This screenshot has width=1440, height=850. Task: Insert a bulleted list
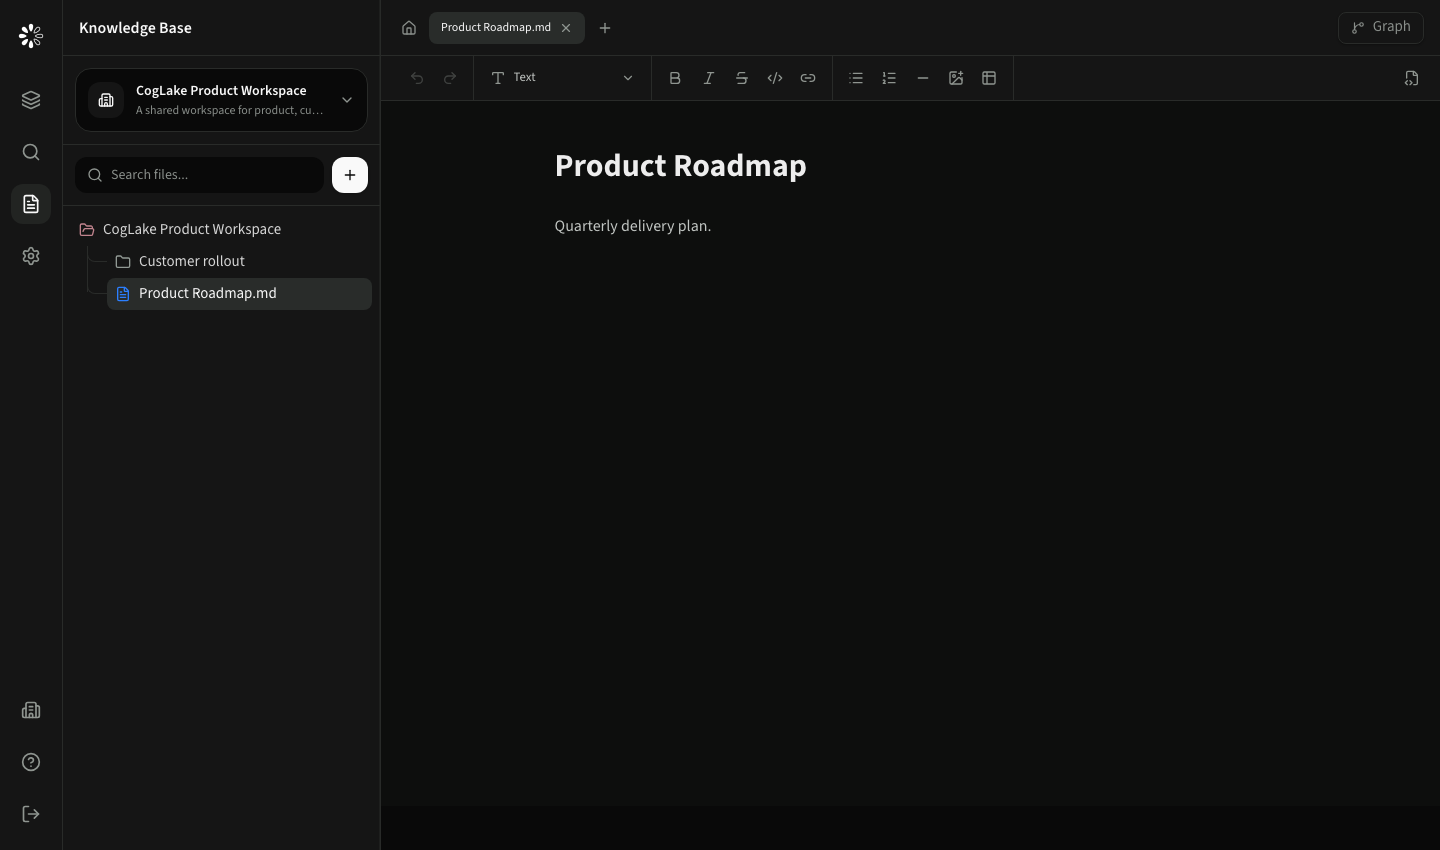pyautogui.click(x=856, y=78)
